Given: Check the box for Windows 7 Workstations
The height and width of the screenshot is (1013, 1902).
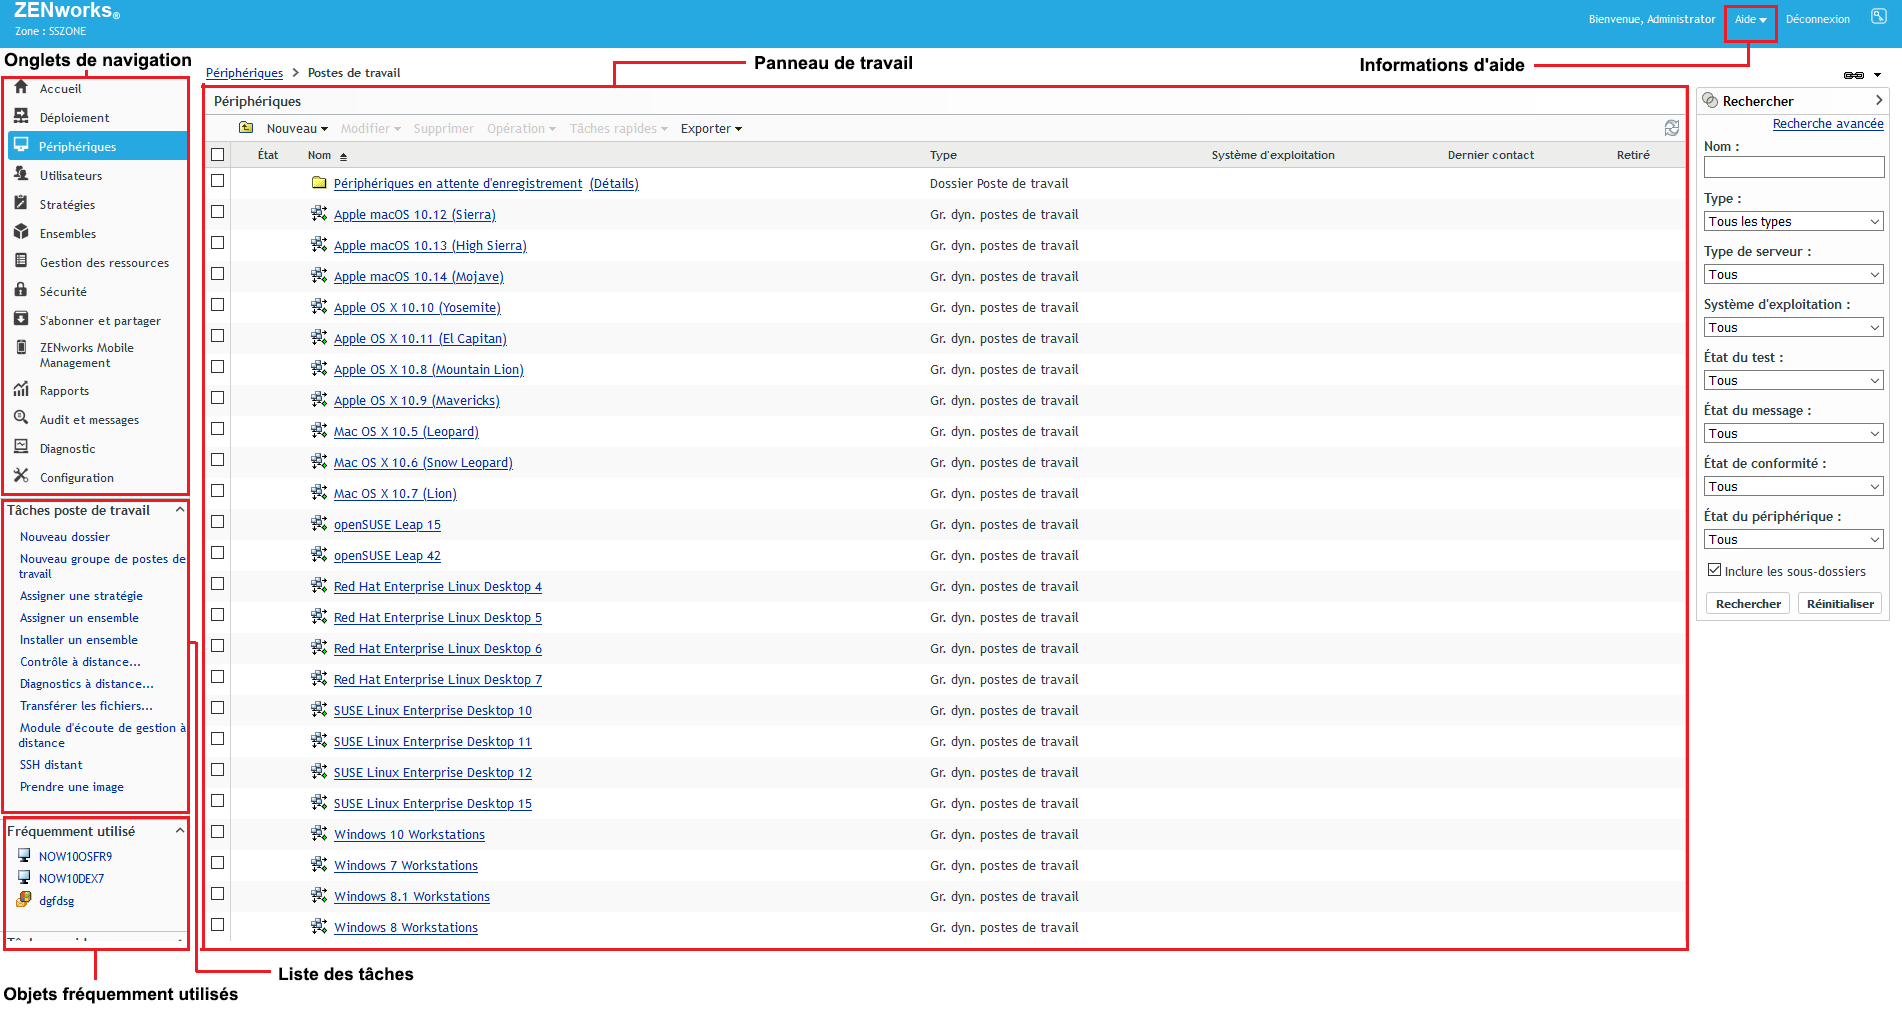Looking at the screenshot, I should tap(217, 863).
